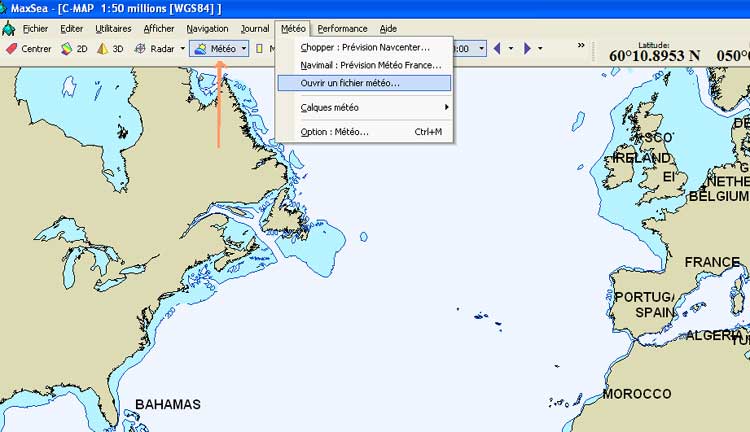Viewport: 750px width, 432px height.
Task: Click the right arrow to step forward
Action: (x=527, y=48)
